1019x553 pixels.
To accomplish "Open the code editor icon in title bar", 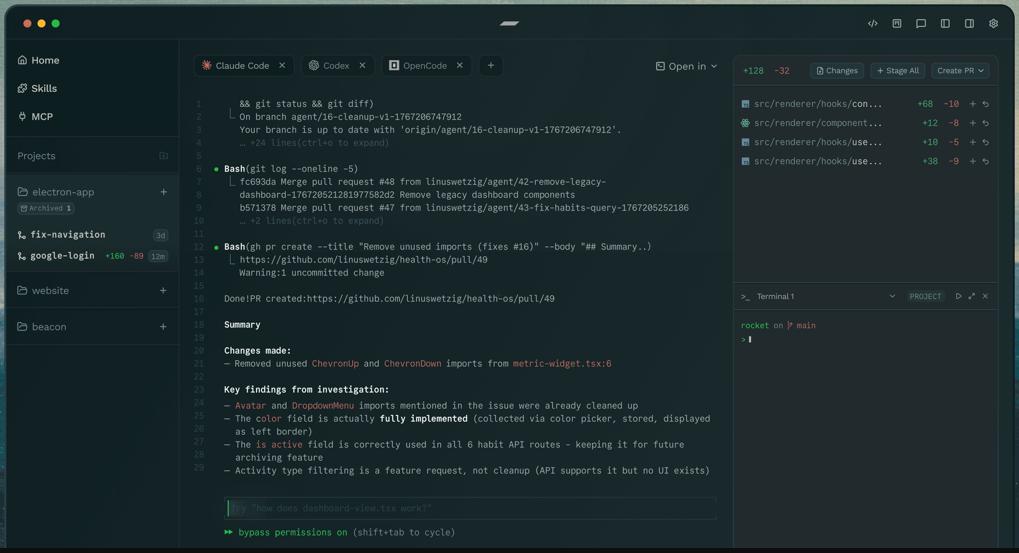I will (x=873, y=23).
